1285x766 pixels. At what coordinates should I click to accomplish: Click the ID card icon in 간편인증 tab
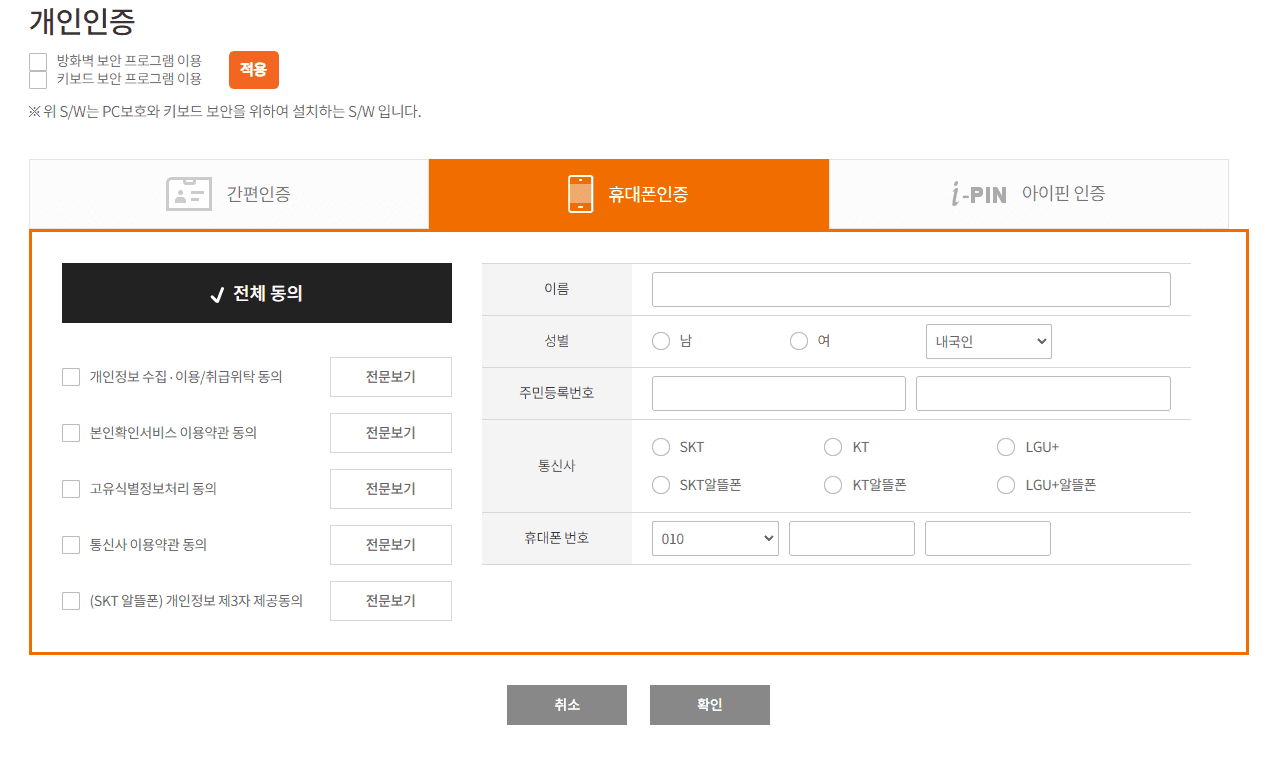(189, 194)
